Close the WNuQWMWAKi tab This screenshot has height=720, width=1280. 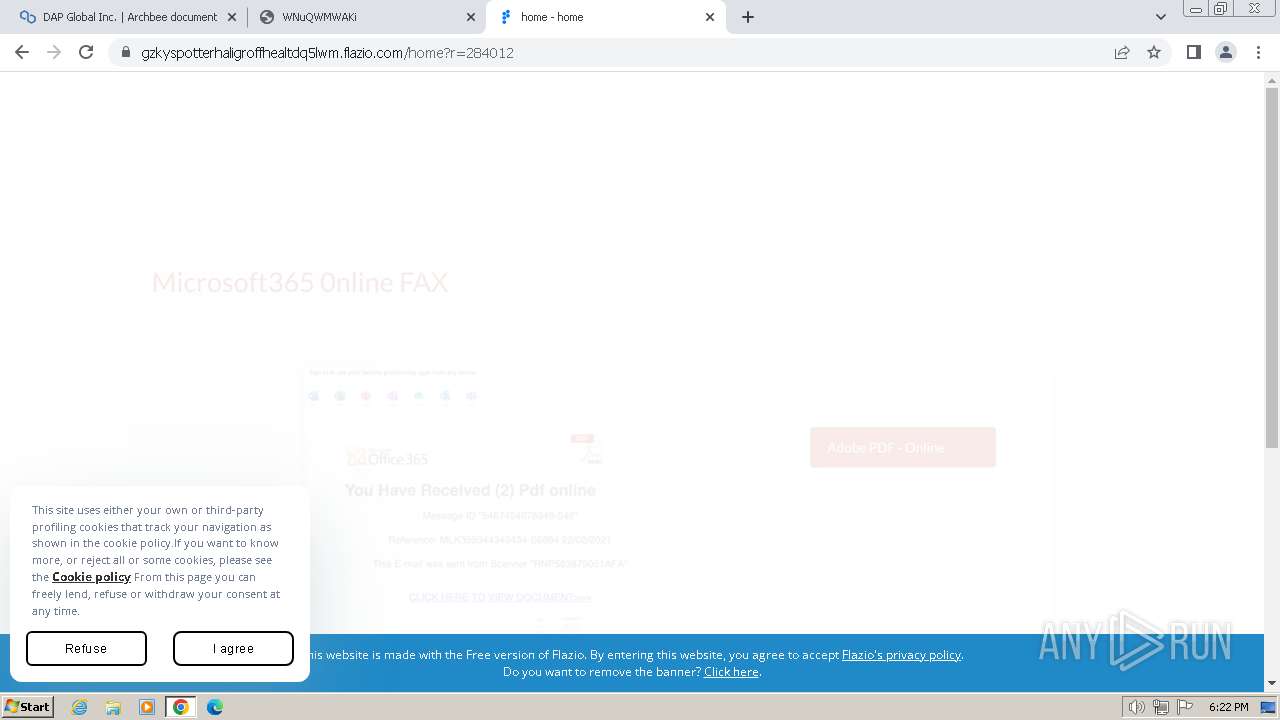point(471,17)
